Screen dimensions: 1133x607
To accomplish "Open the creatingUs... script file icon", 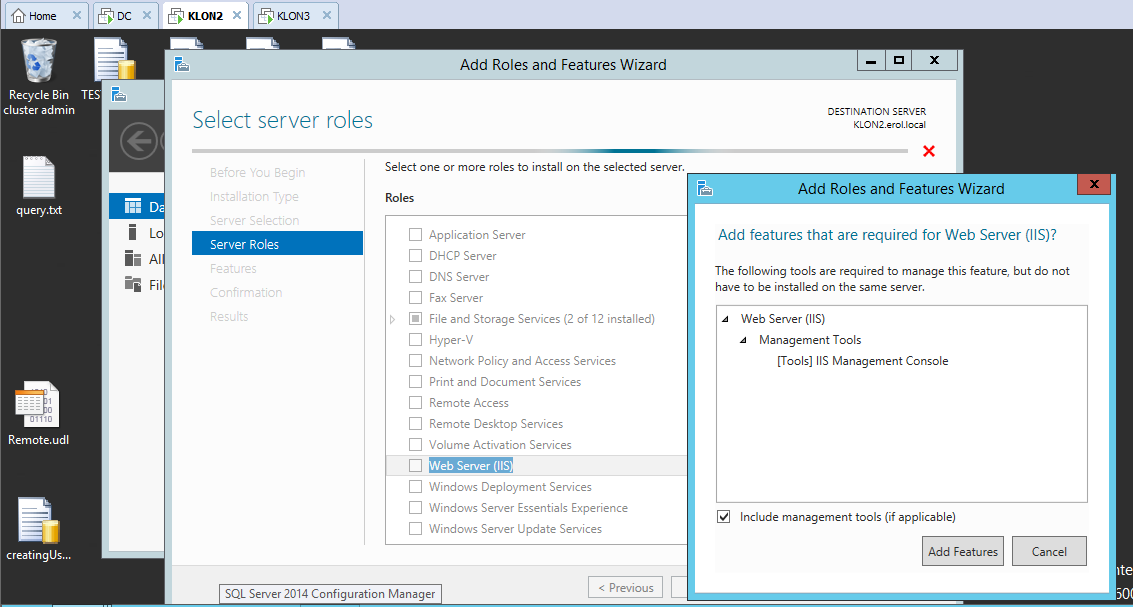I will (39, 522).
